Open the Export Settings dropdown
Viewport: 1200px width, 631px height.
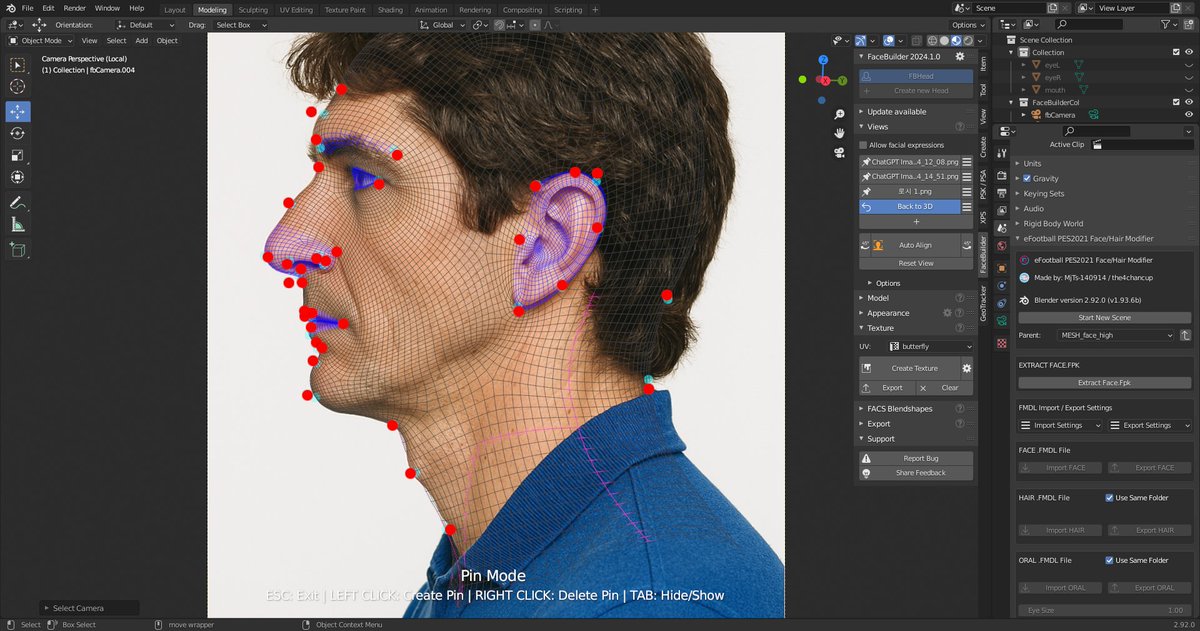click(x=1150, y=425)
